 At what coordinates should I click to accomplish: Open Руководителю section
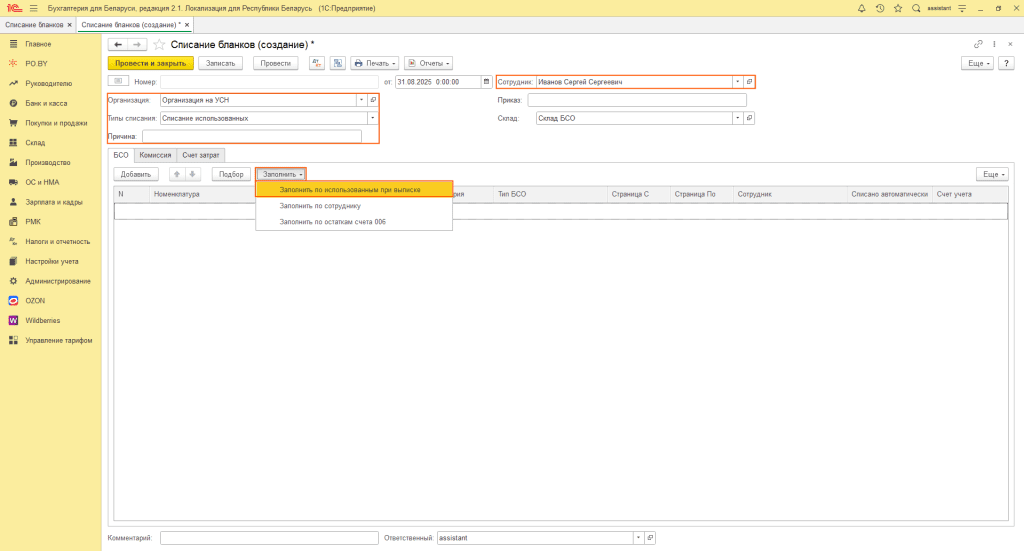[x=48, y=84]
